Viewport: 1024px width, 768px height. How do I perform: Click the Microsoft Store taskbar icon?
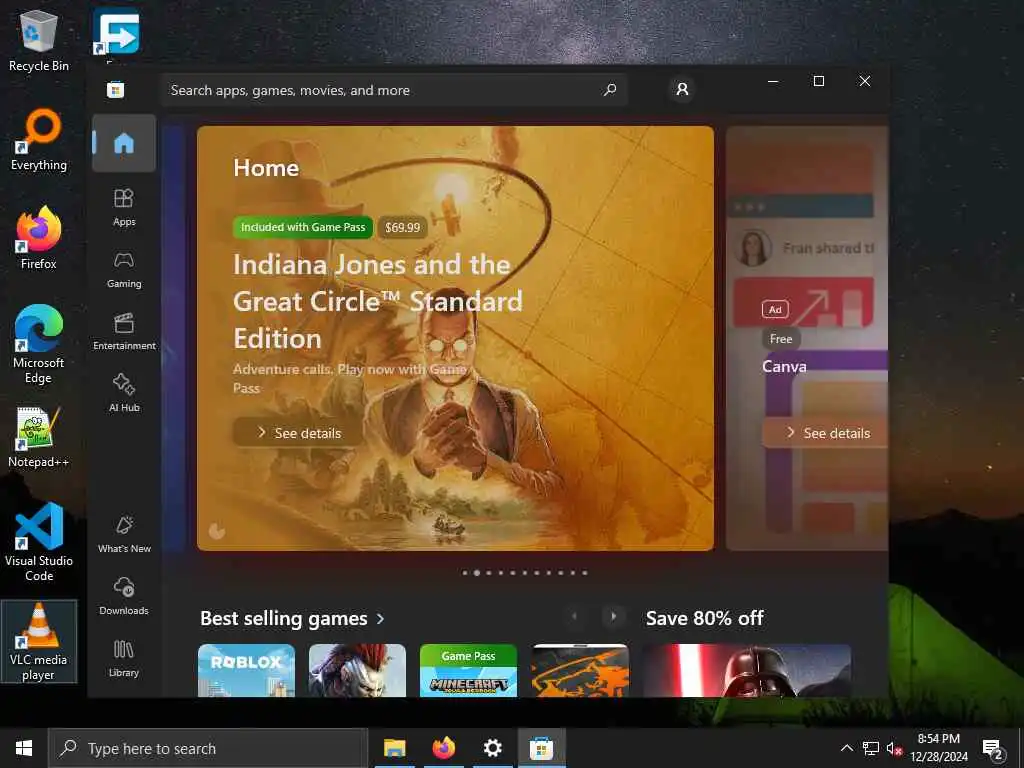click(541, 748)
